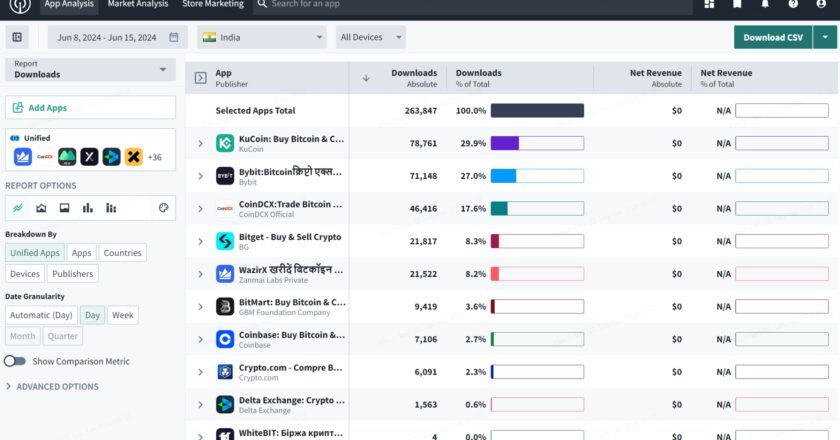Open the apps grid icon in top bar
Viewport: 840px width, 440px height.
point(709,4)
